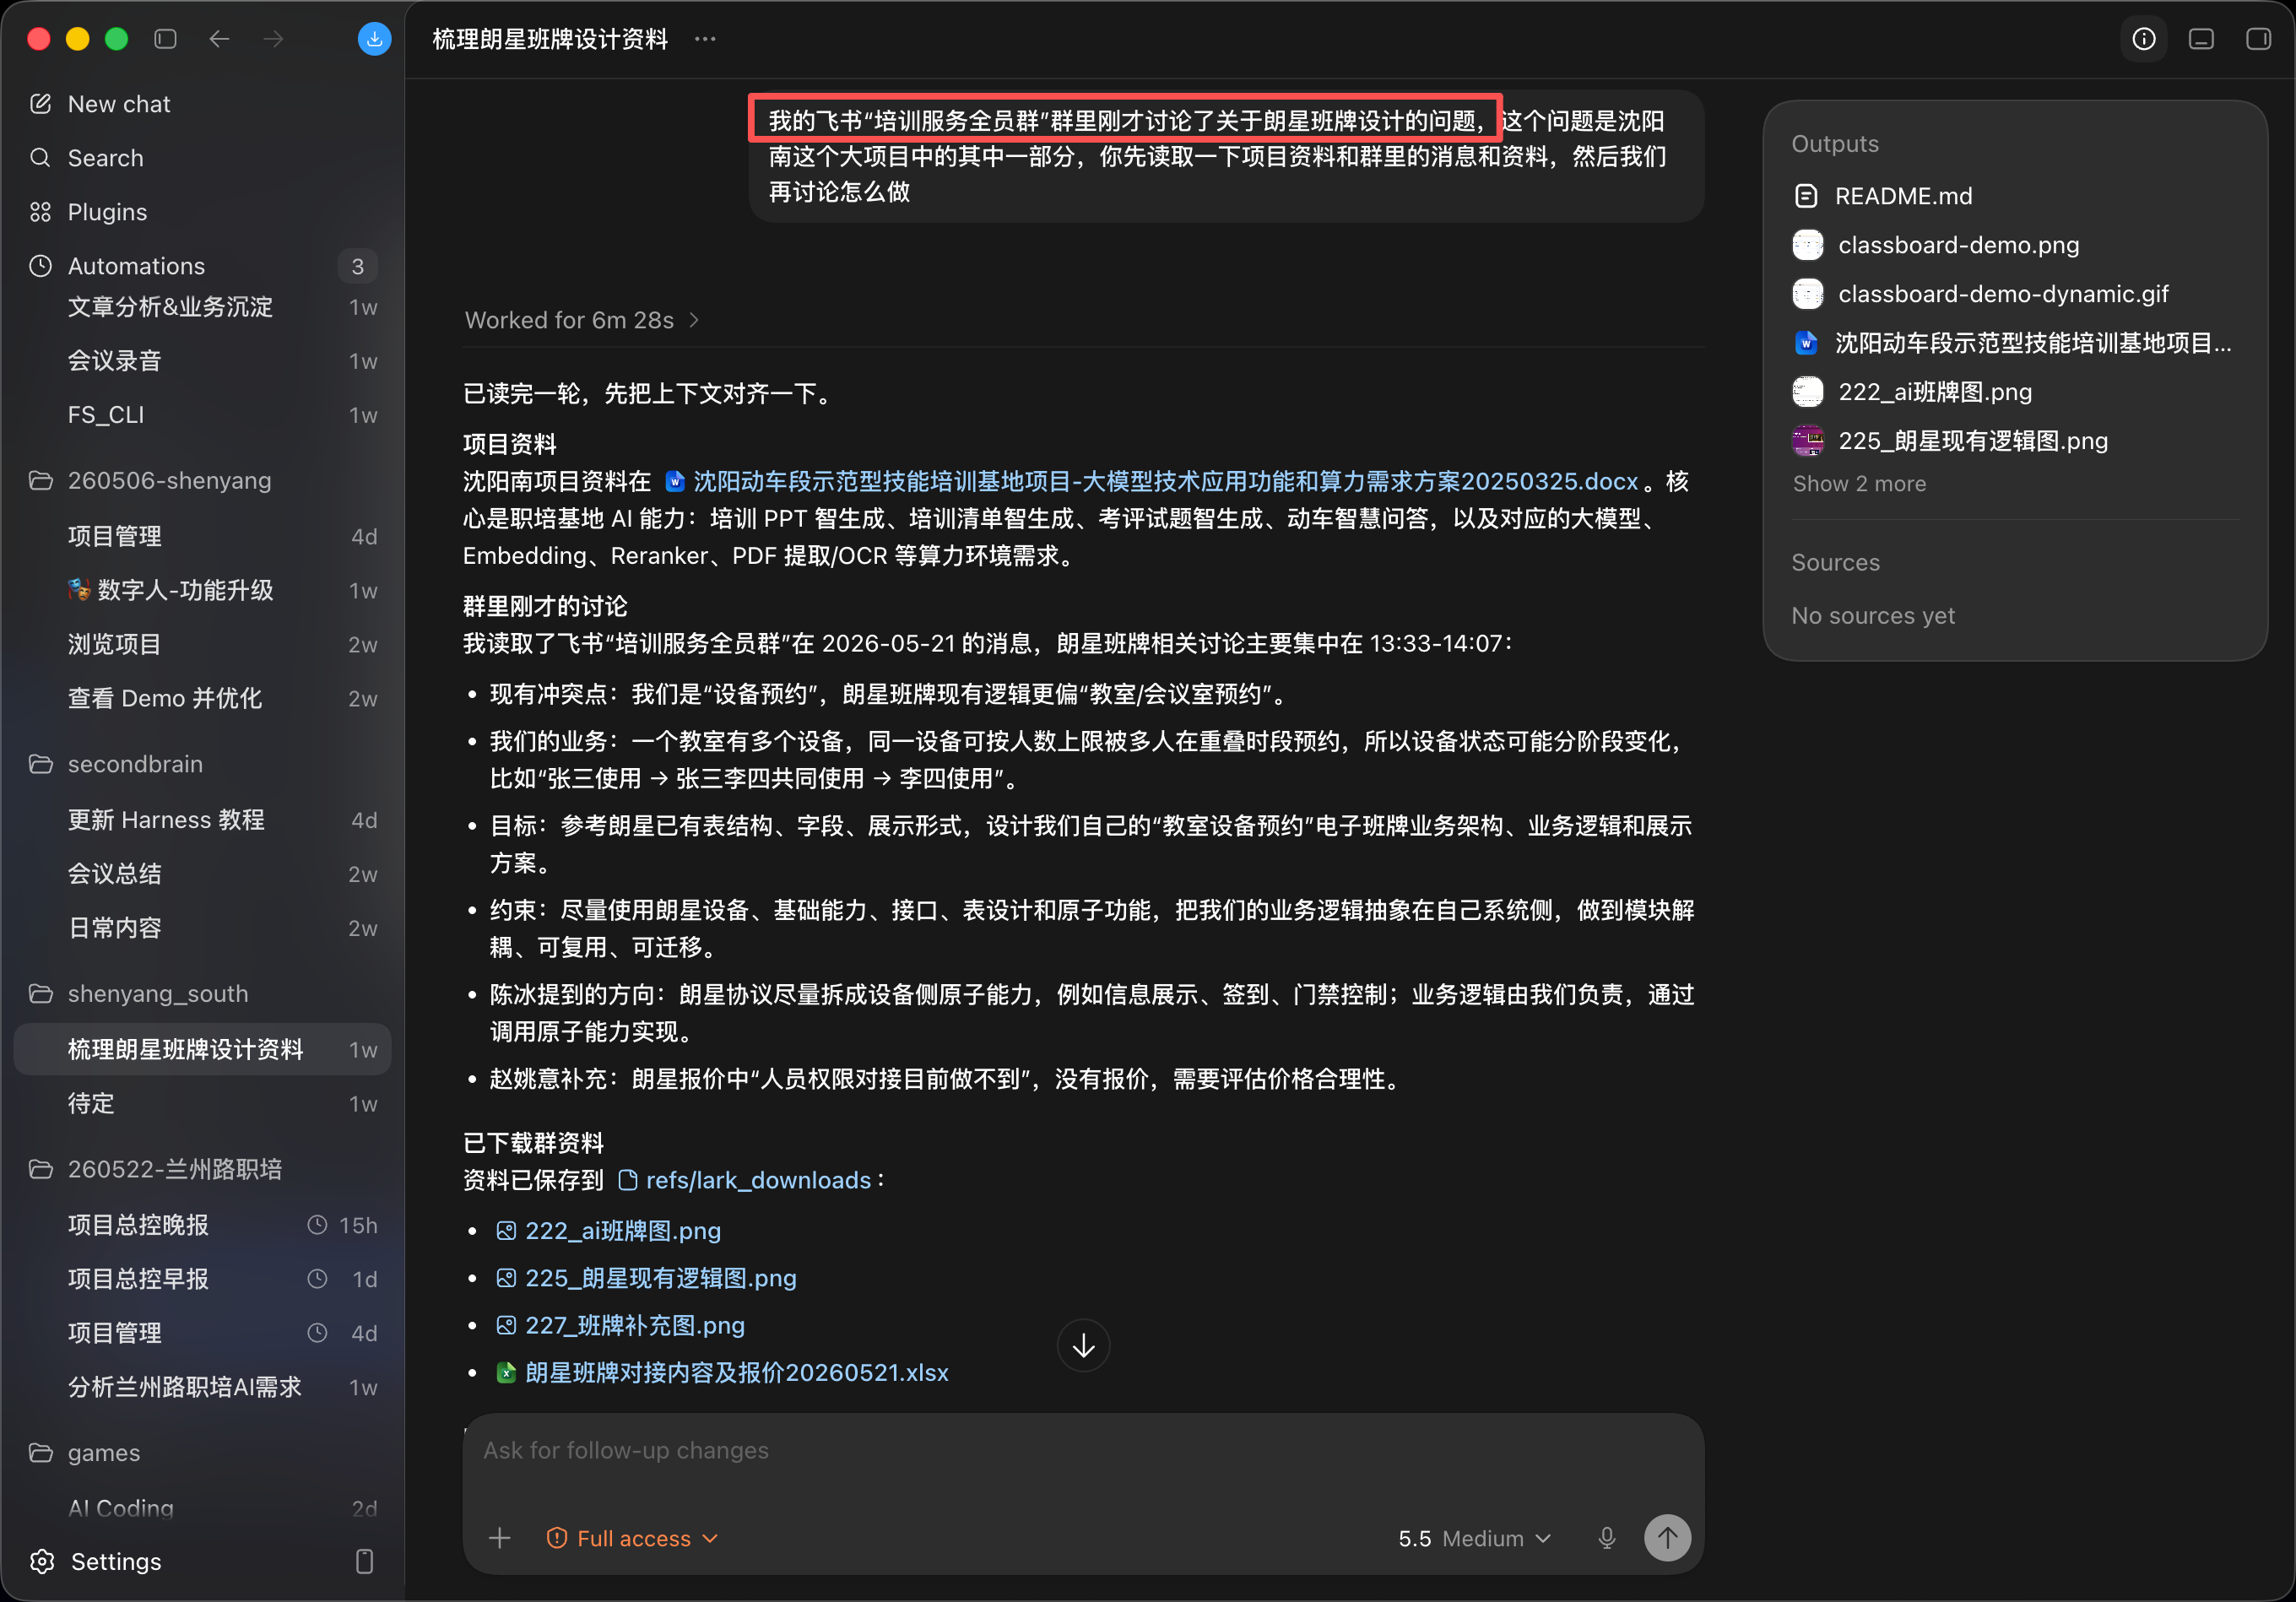2296x1602 pixels.
Task: Toggle the sidebar panel icon
Action: click(x=166, y=39)
